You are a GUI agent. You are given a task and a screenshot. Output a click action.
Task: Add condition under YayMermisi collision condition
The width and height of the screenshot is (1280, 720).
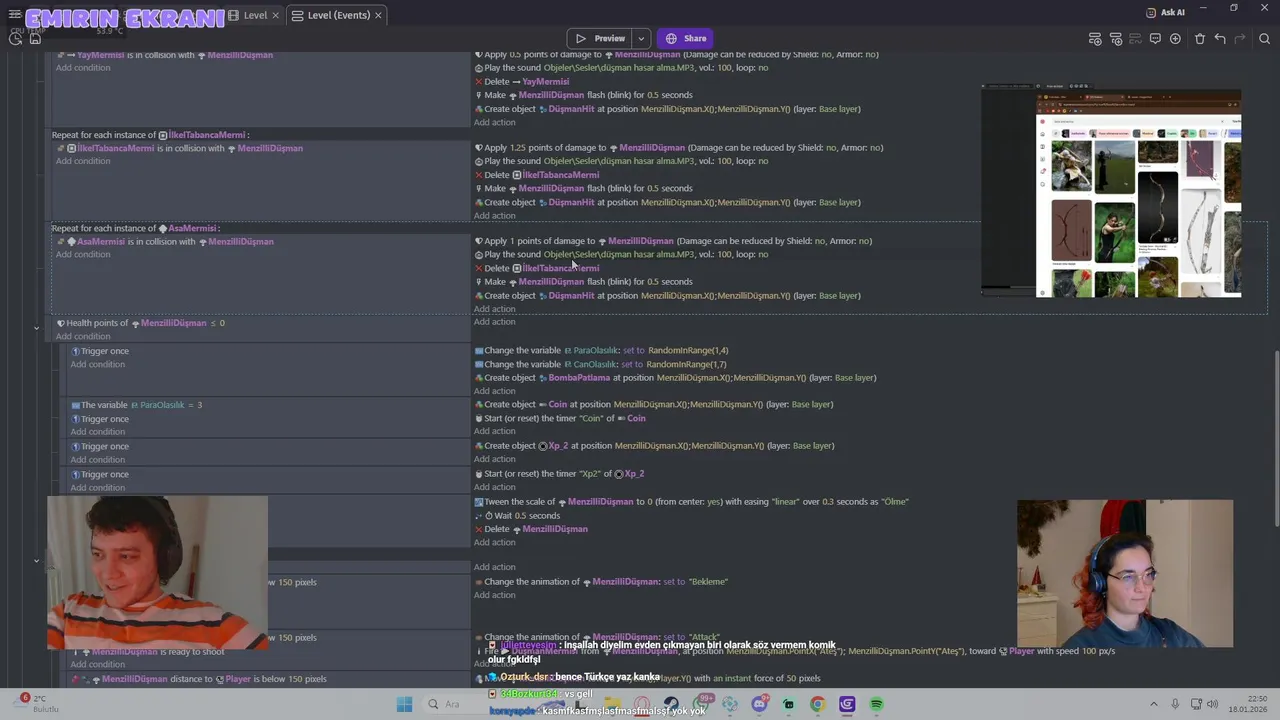point(83,68)
